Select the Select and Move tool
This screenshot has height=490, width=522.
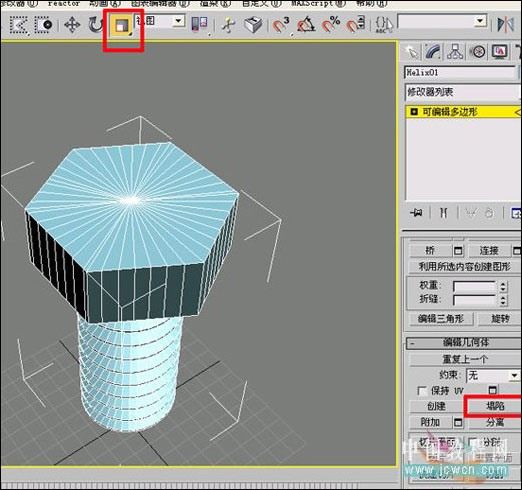click(x=72, y=25)
